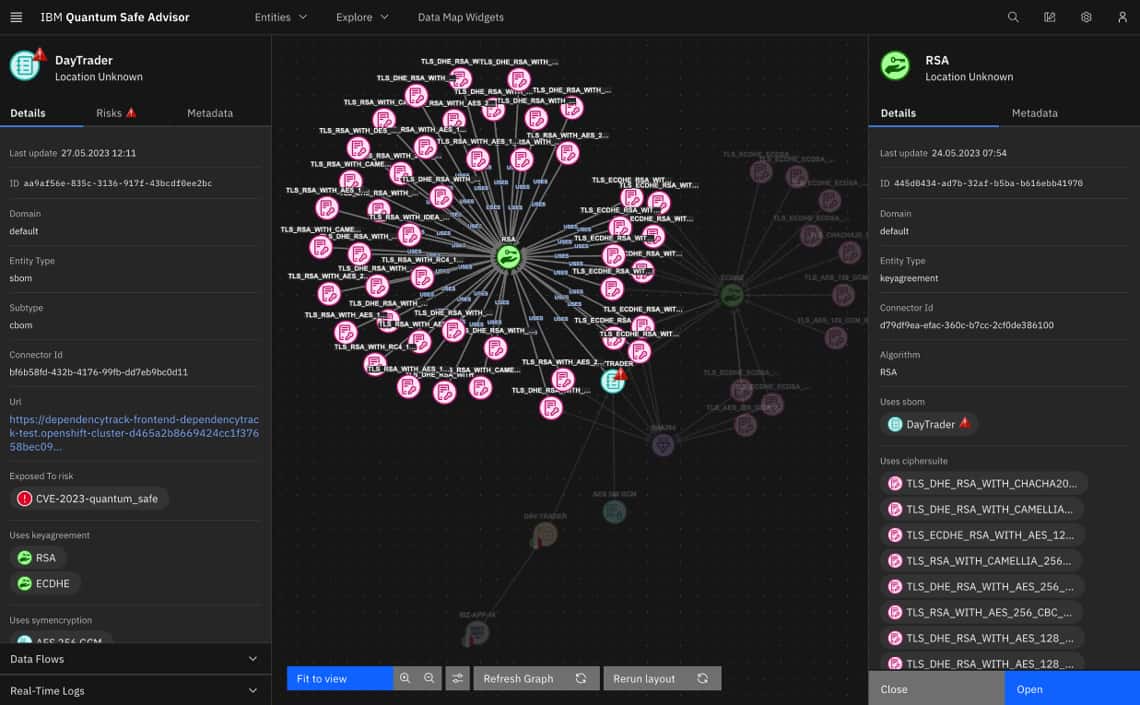The width and height of the screenshot is (1140, 705).
Task: Expand the Real-Time Logs section
Action: click(x=135, y=690)
